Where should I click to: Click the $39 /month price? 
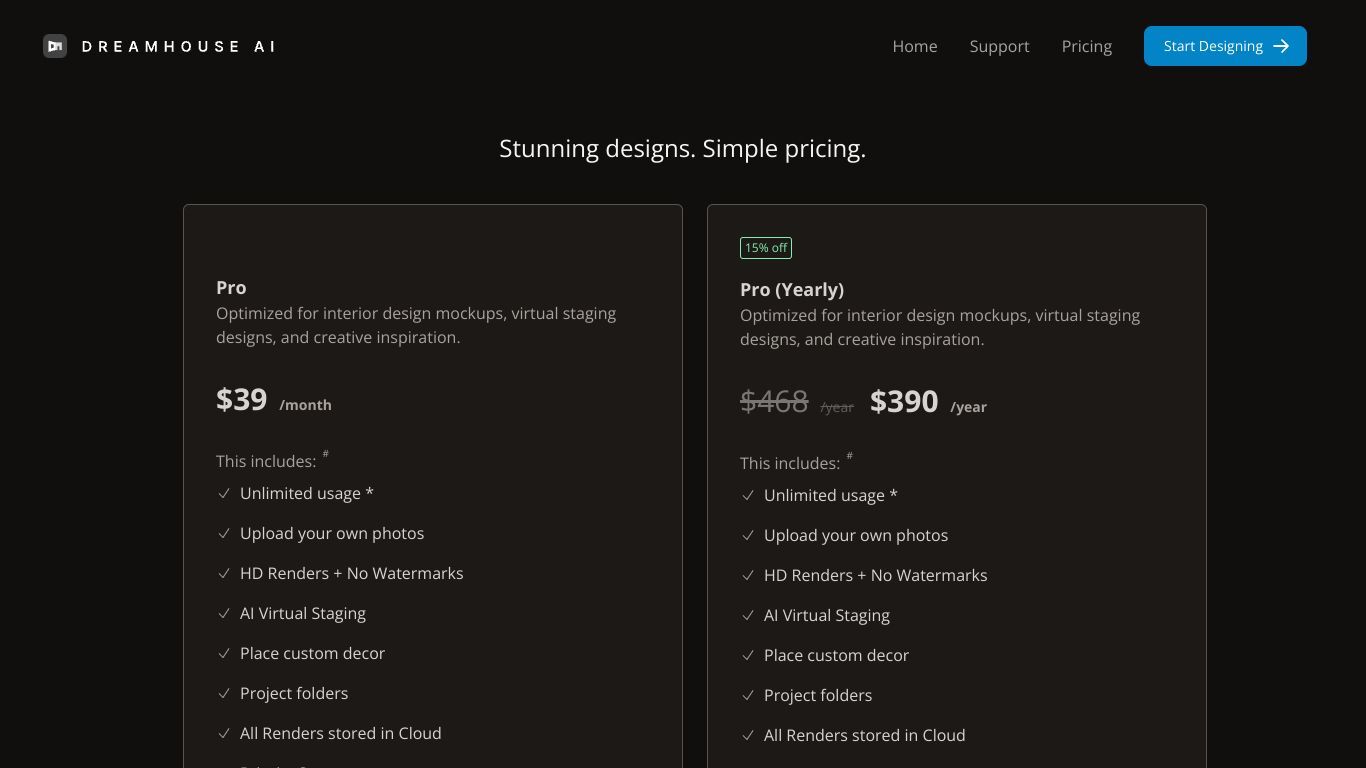274,400
